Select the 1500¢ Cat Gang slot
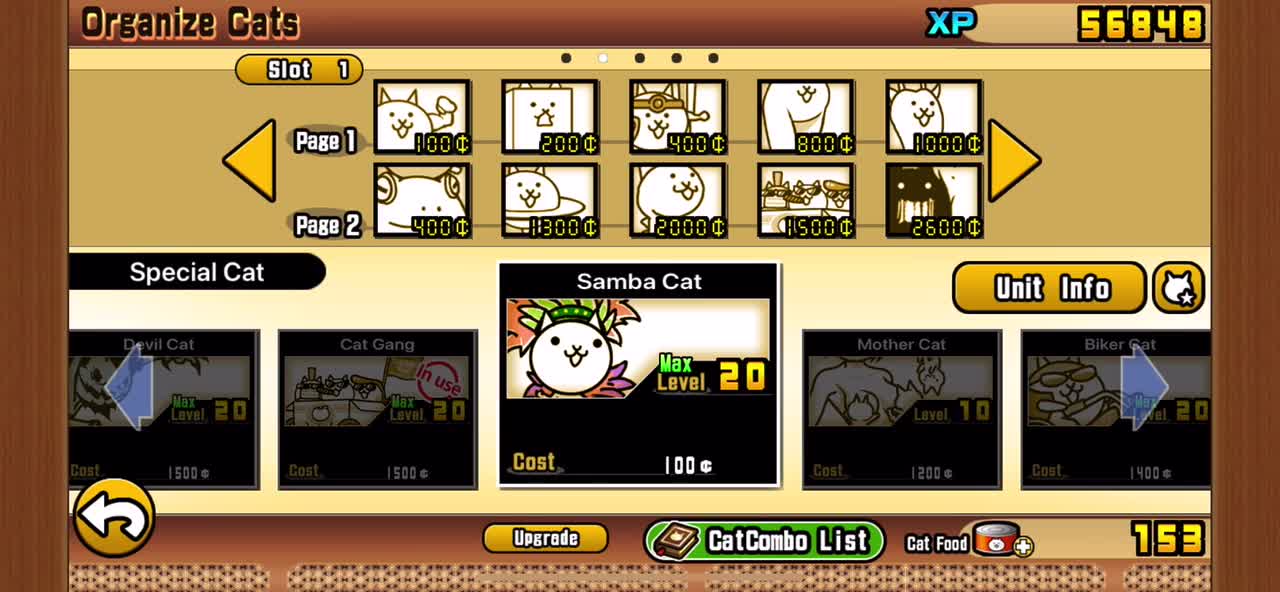 click(805, 200)
